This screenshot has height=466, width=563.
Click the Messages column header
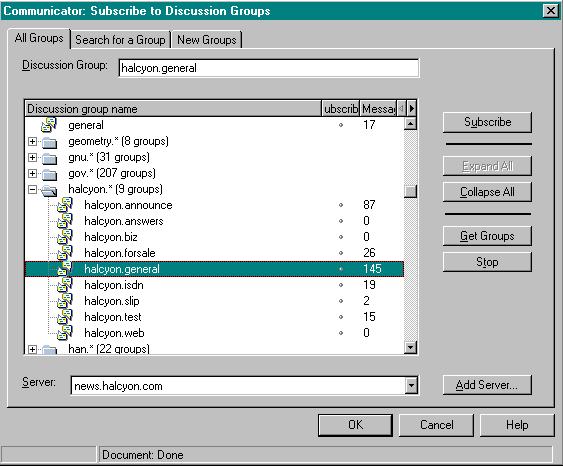point(378,108)
